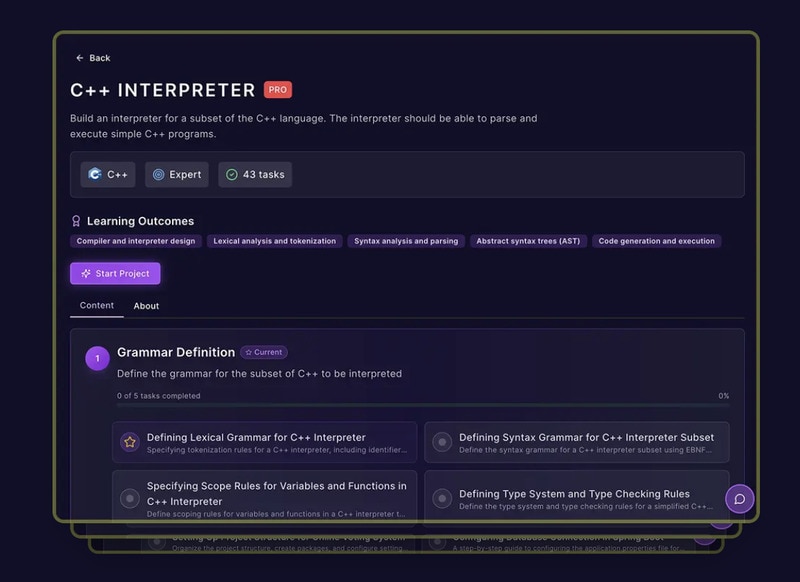Click the back arrow icon
Viewport: 800px width, 582px height.
coord(80,58)
